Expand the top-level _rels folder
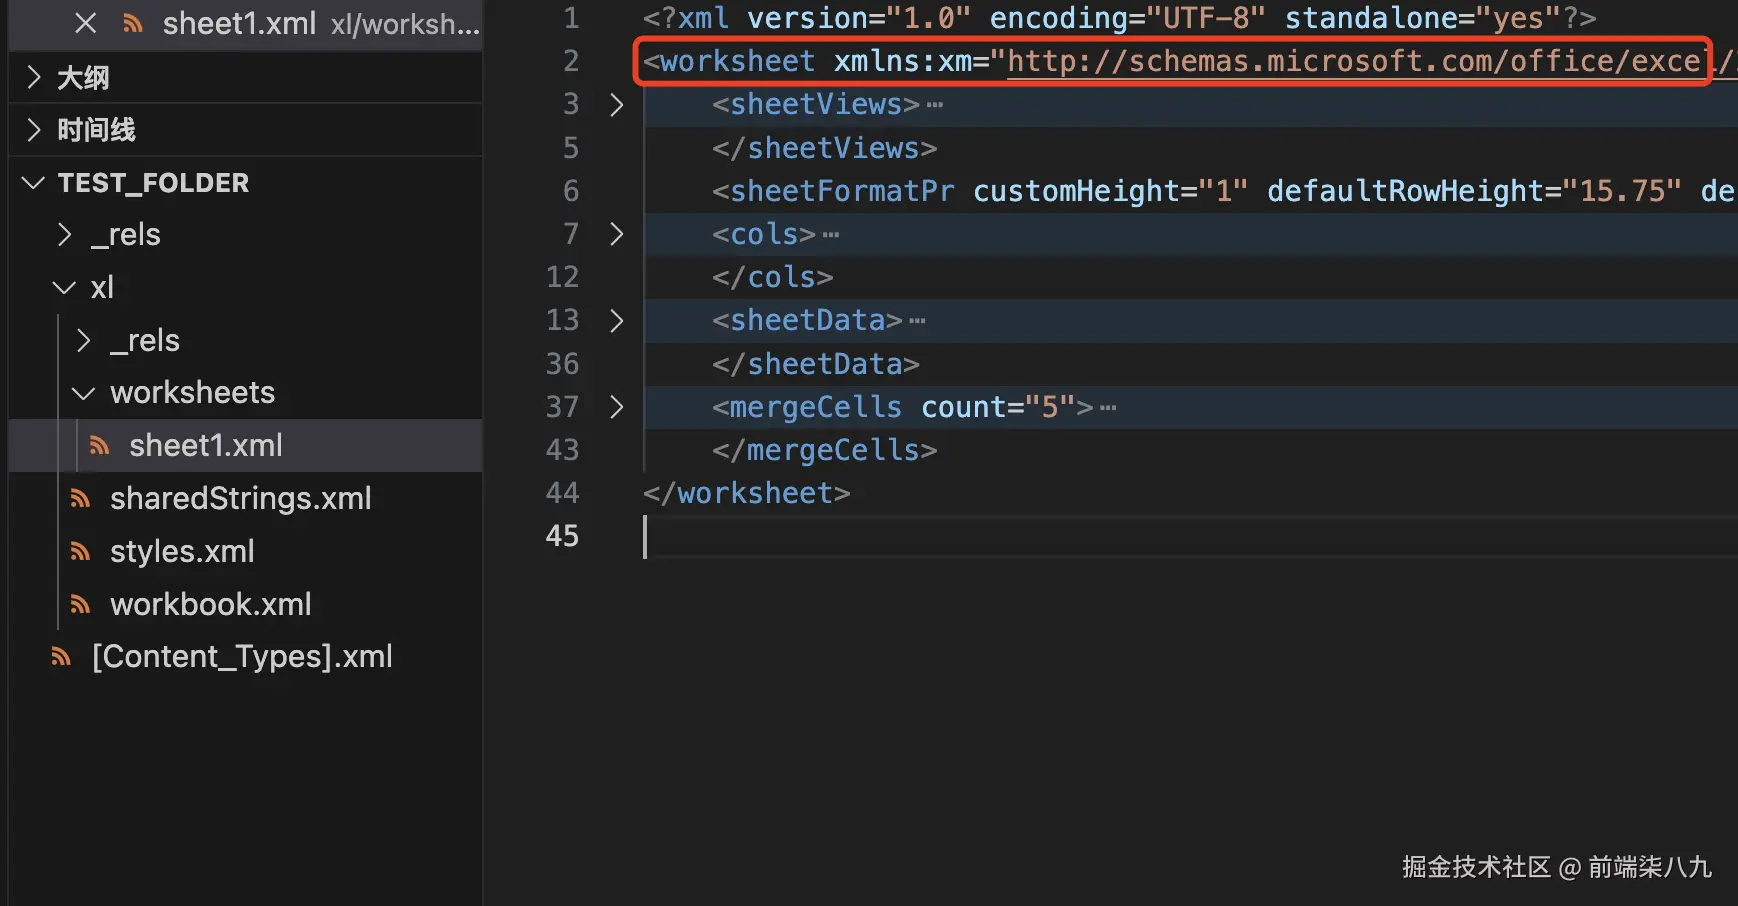This screenshot has height=906, width=1738. [65, 235]
